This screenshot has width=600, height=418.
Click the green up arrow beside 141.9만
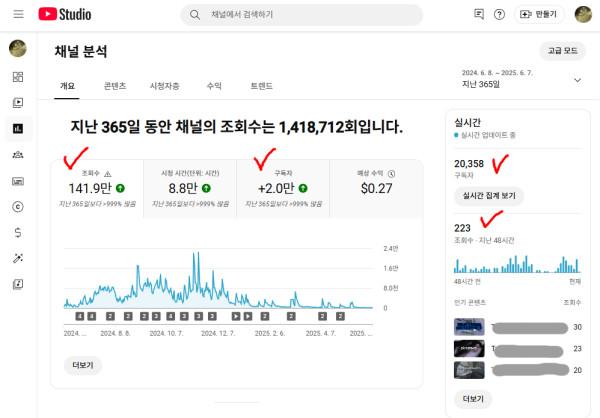[x=120, y=188]
